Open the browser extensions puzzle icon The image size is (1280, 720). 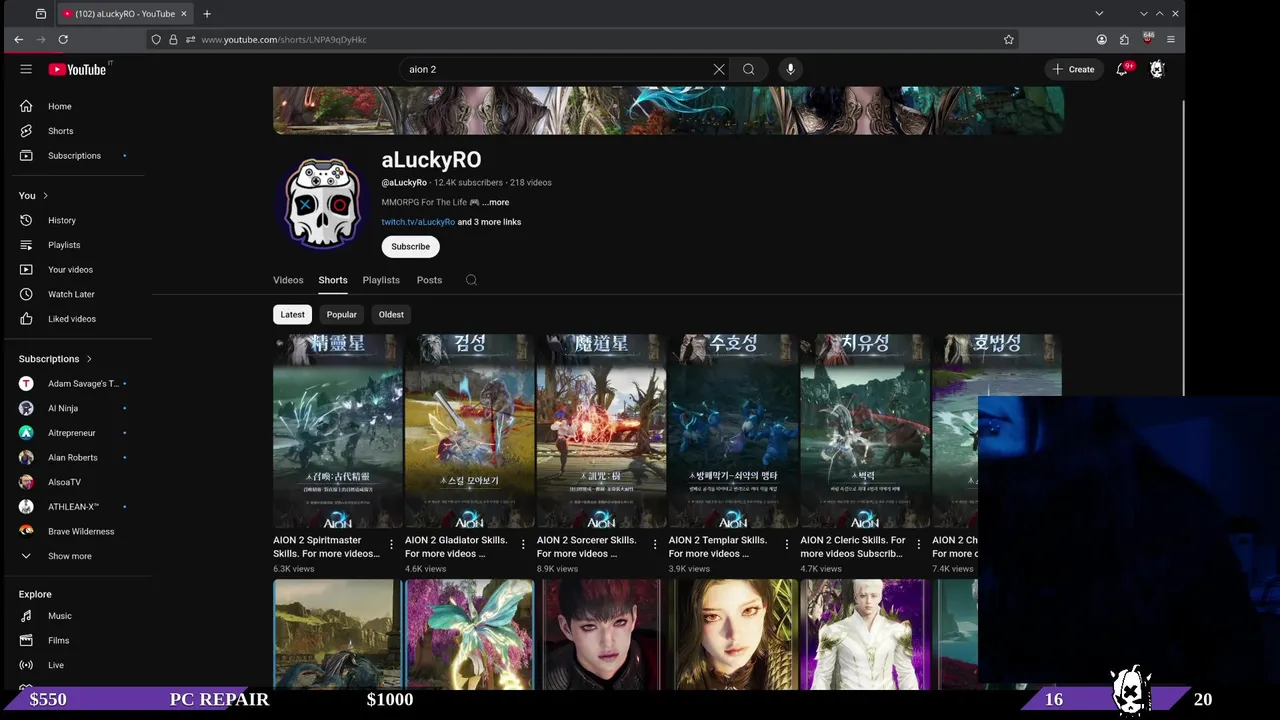[x=1124, y=39]
